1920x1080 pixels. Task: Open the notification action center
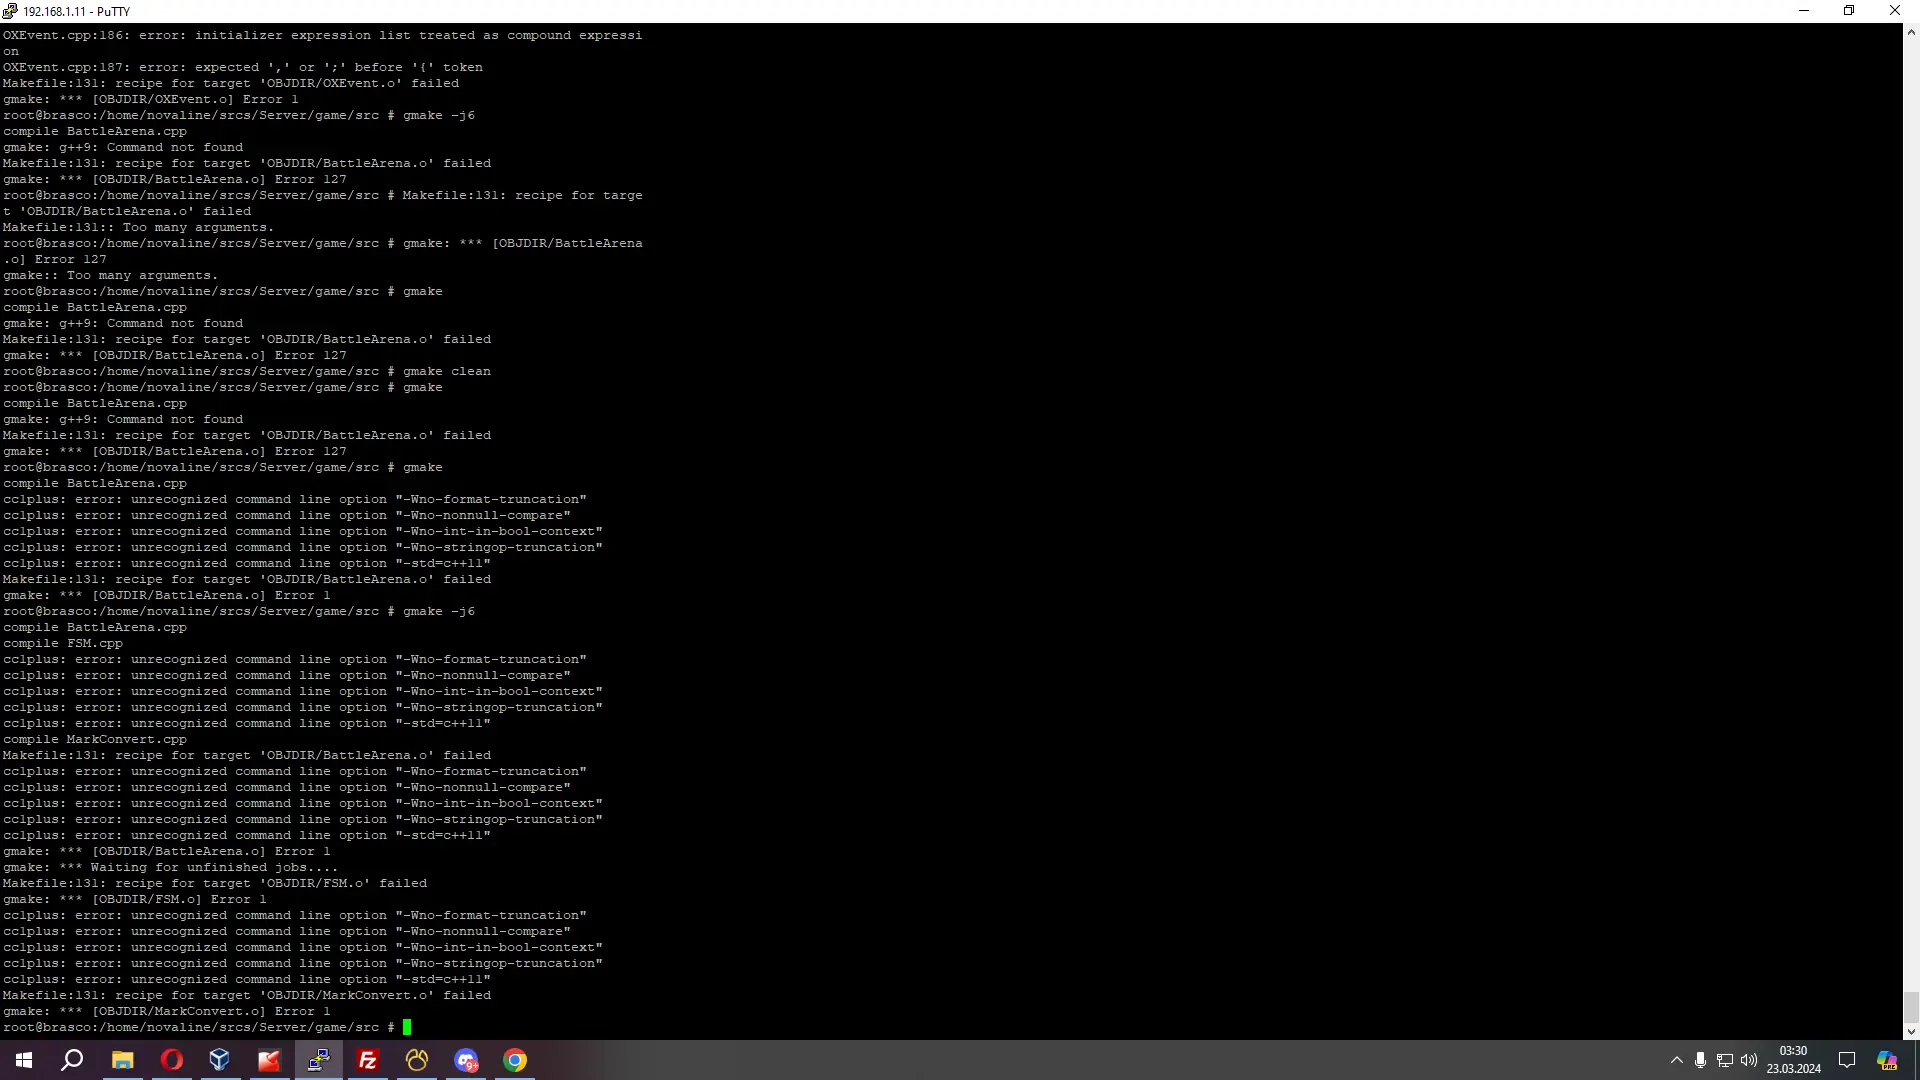click(1847, 1060)
